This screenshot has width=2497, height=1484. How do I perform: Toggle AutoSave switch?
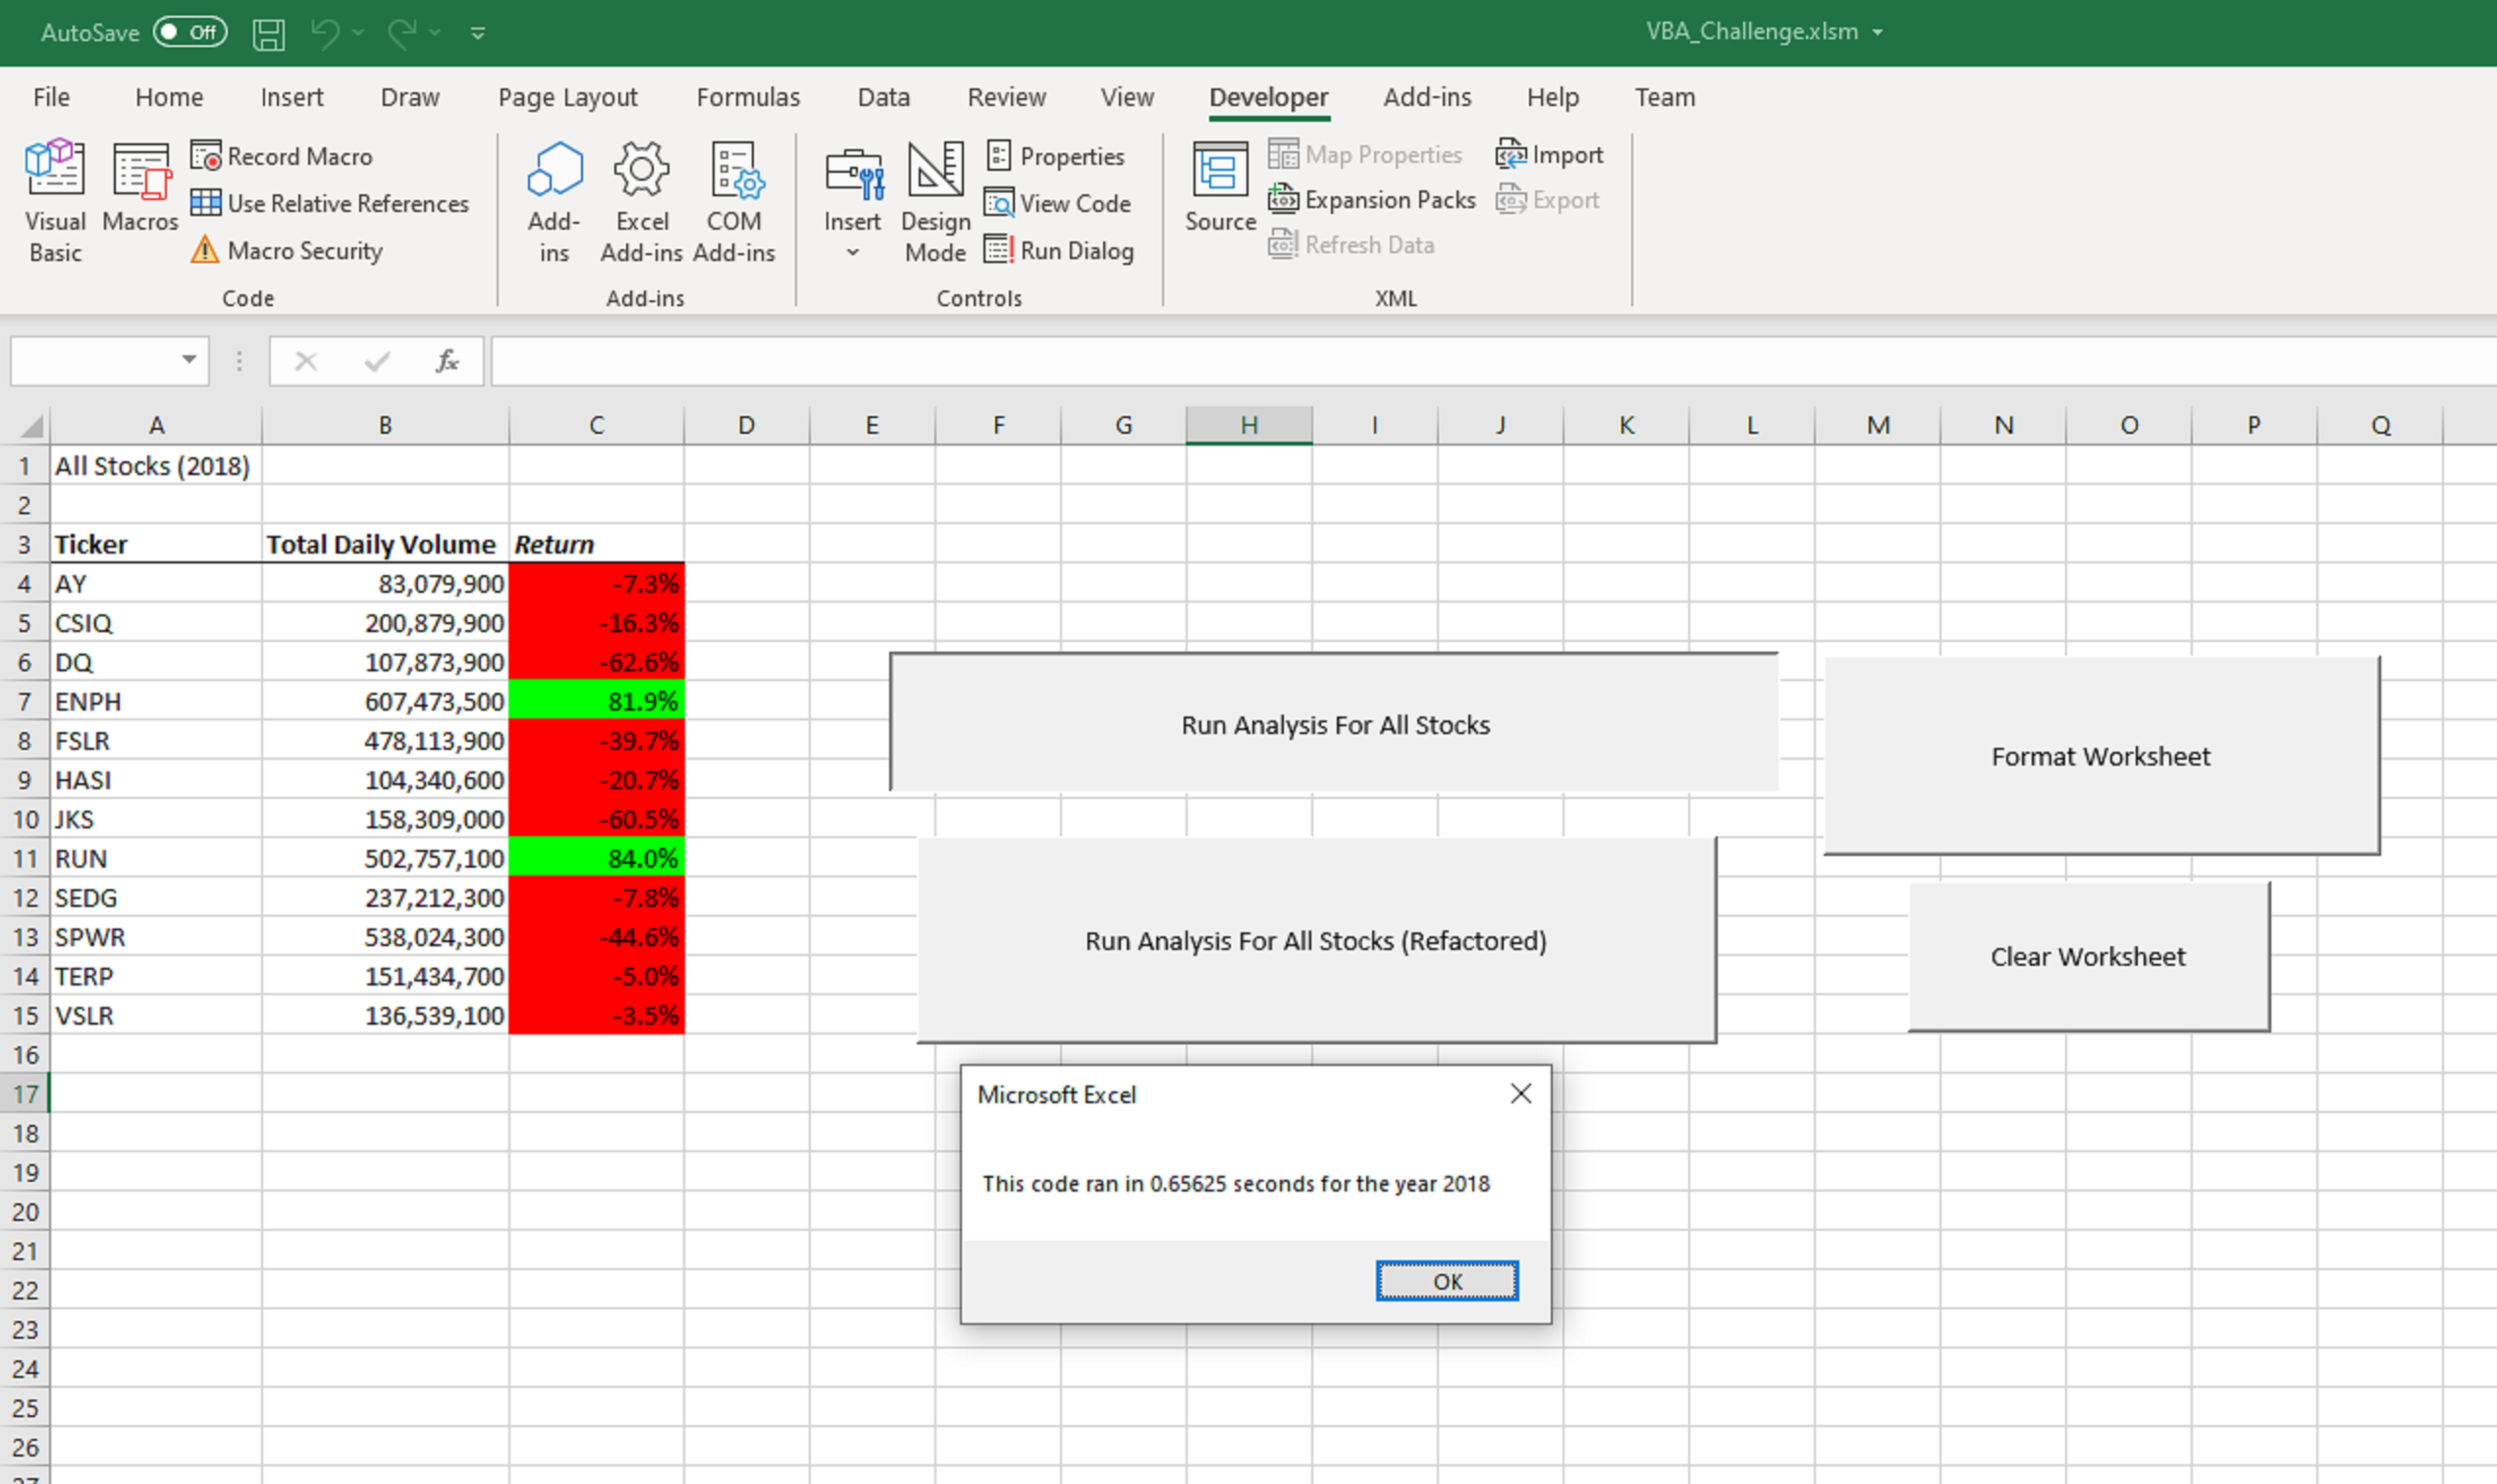click(190, 32)
